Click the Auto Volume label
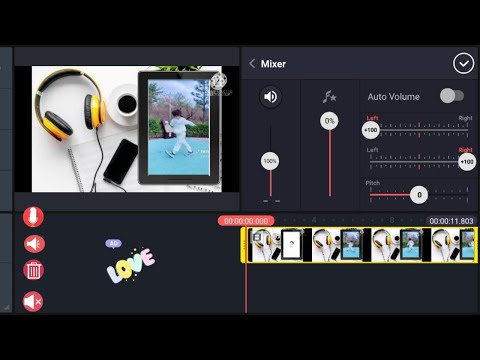This screenshot has height=360, width=480. click(x=394, y=97)
